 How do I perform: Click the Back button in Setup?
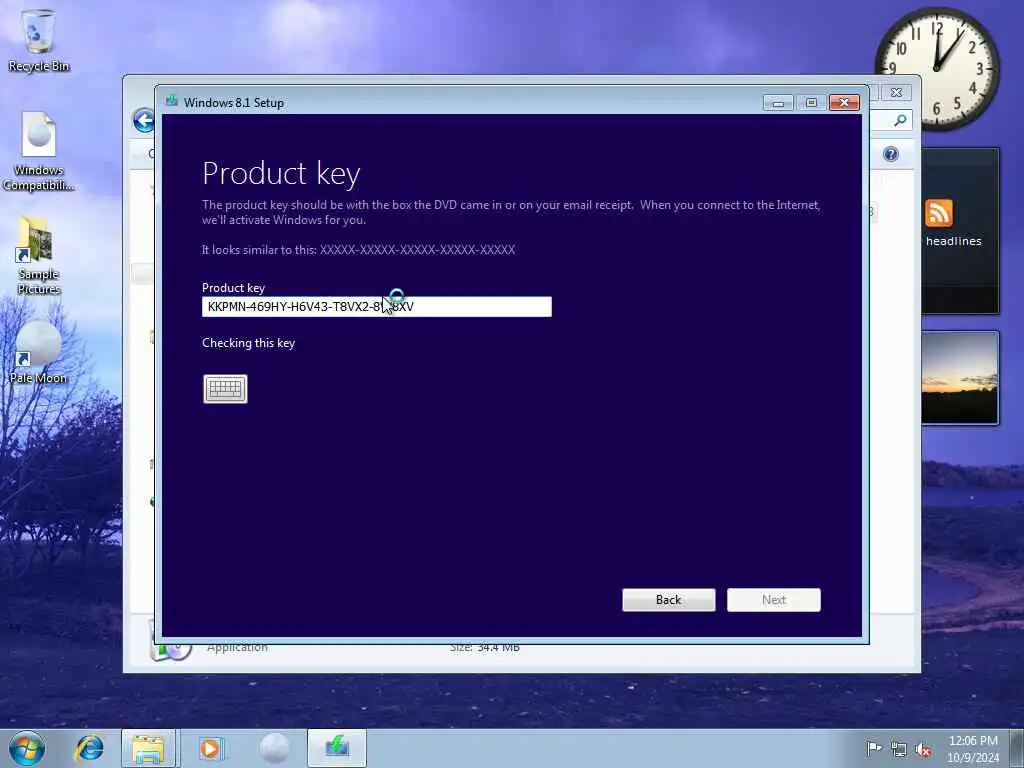669,600
